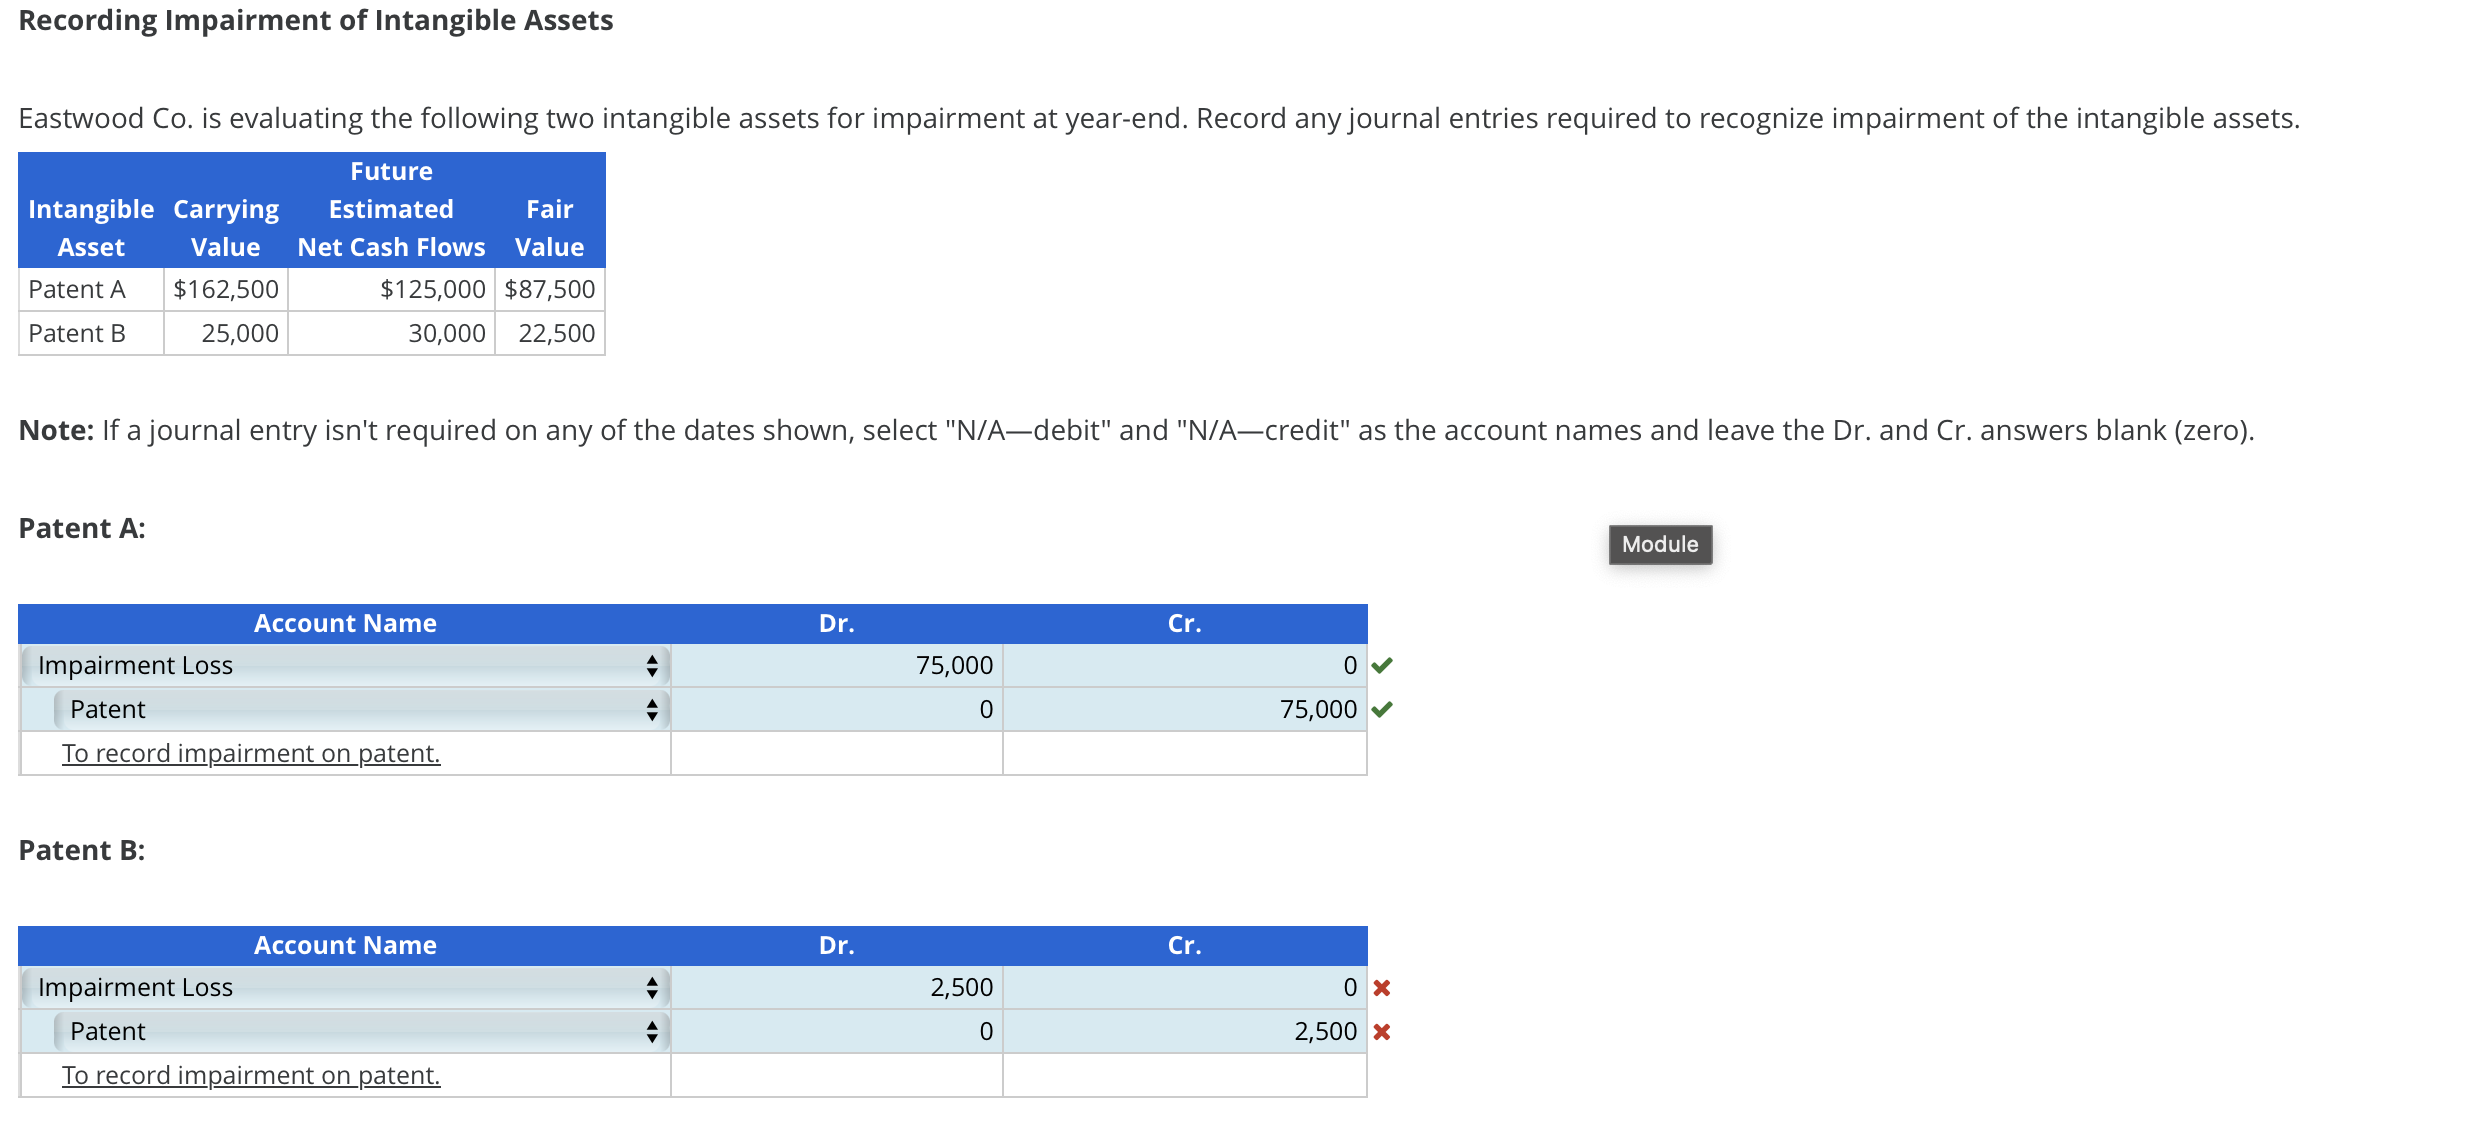Edit Patent A debit field showing 75,000
The height and width of the screenshot is (1148, 2492).
point(837,665)
